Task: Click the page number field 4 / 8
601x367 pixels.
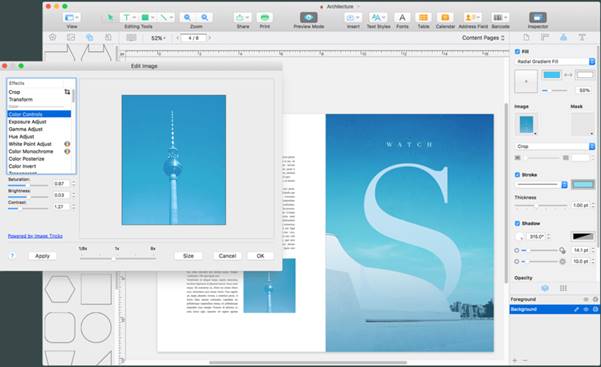Action: tap(194, 38)
